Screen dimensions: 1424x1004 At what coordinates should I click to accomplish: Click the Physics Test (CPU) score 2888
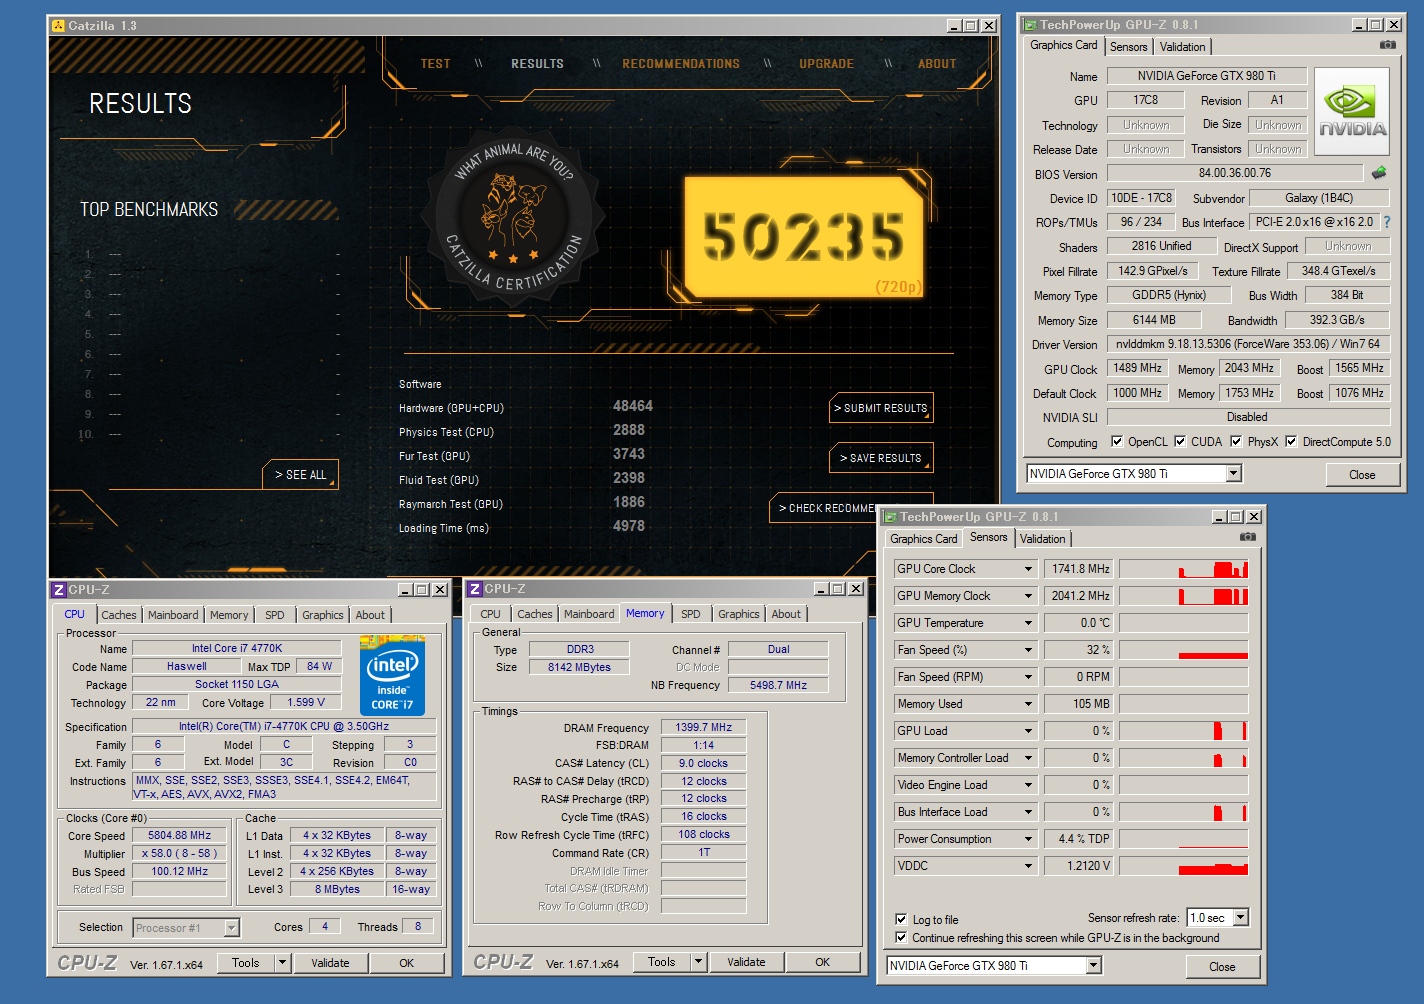pos(629,430)
